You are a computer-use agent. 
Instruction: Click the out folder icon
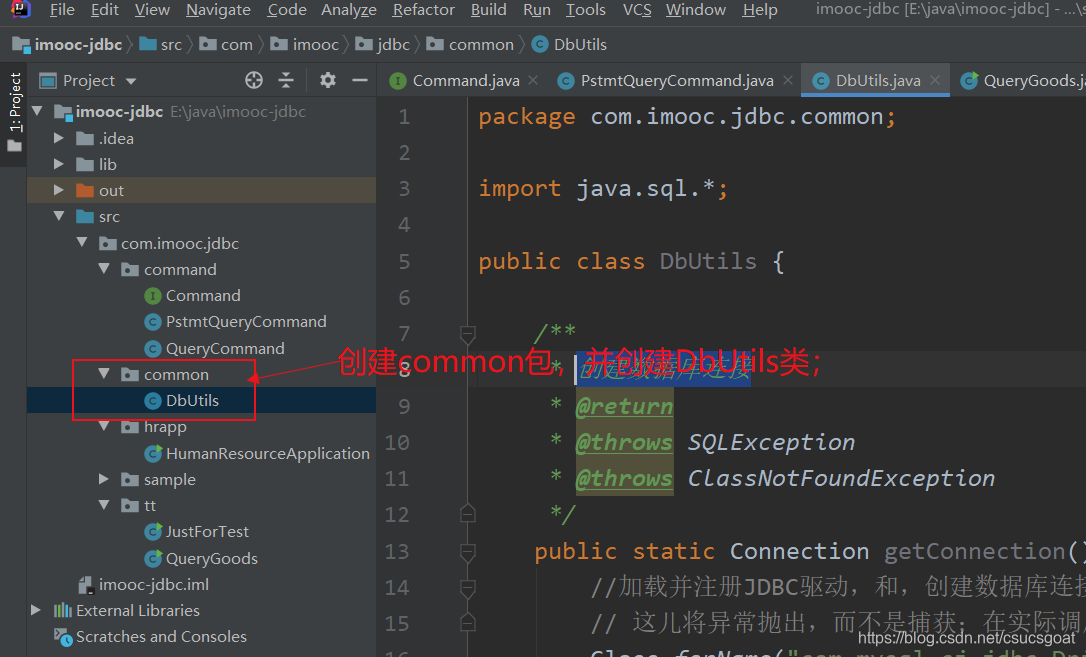coord(85,190)
